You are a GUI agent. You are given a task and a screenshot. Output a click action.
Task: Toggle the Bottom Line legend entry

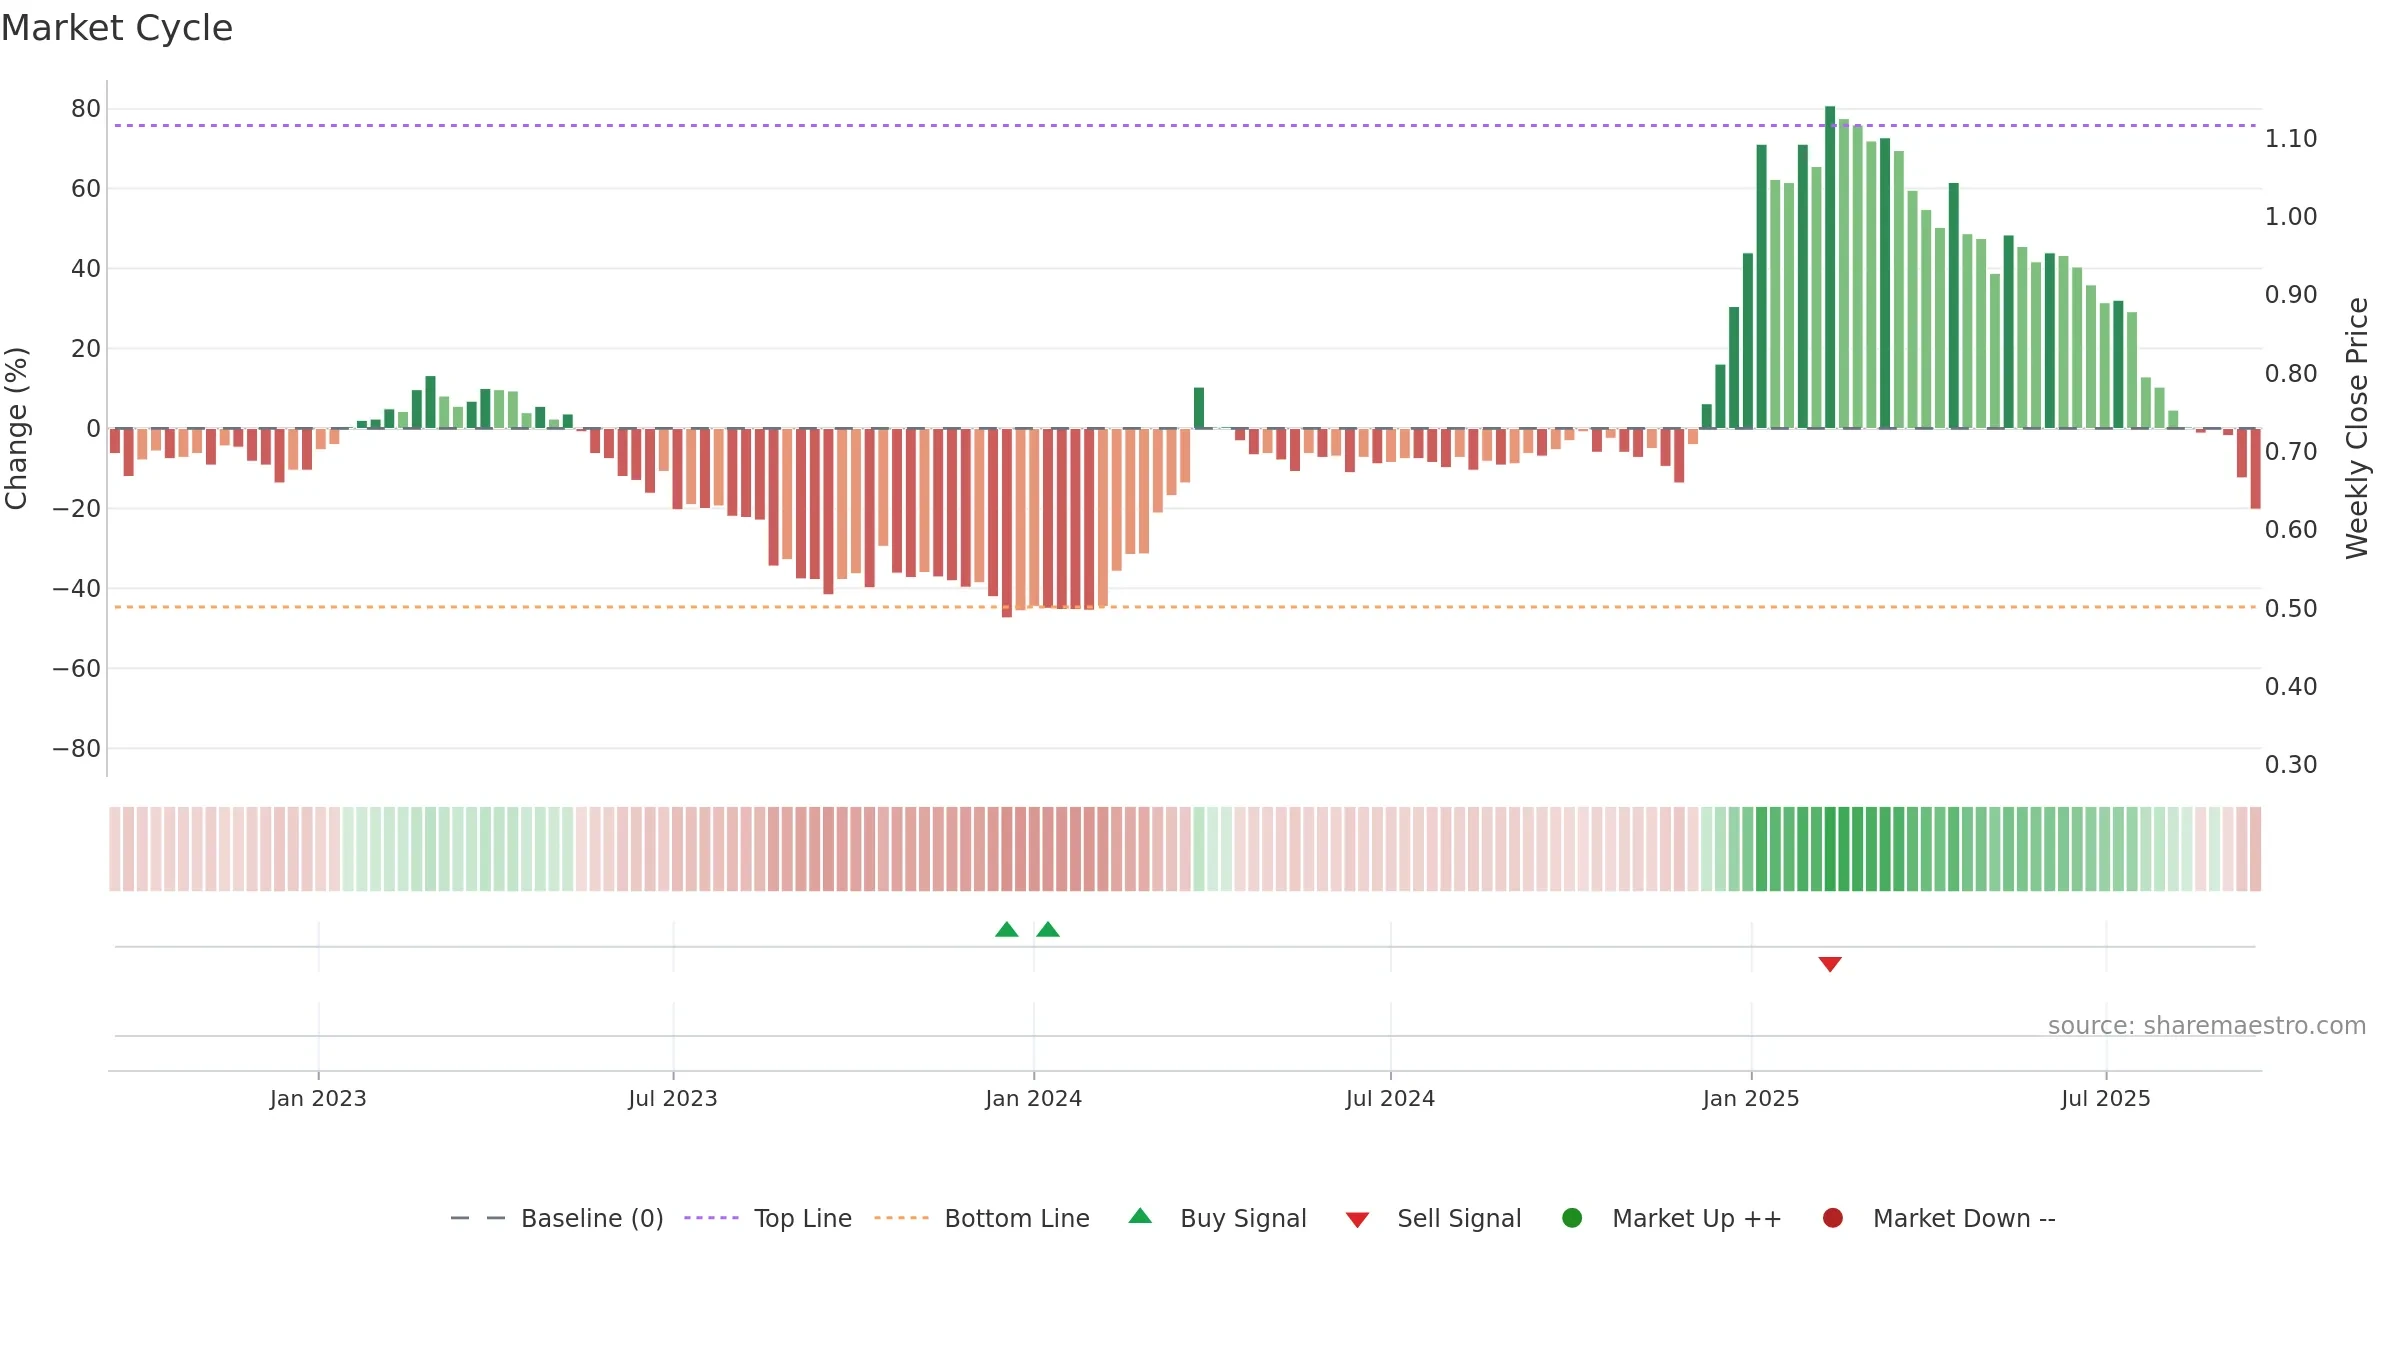click(982, 1218)
